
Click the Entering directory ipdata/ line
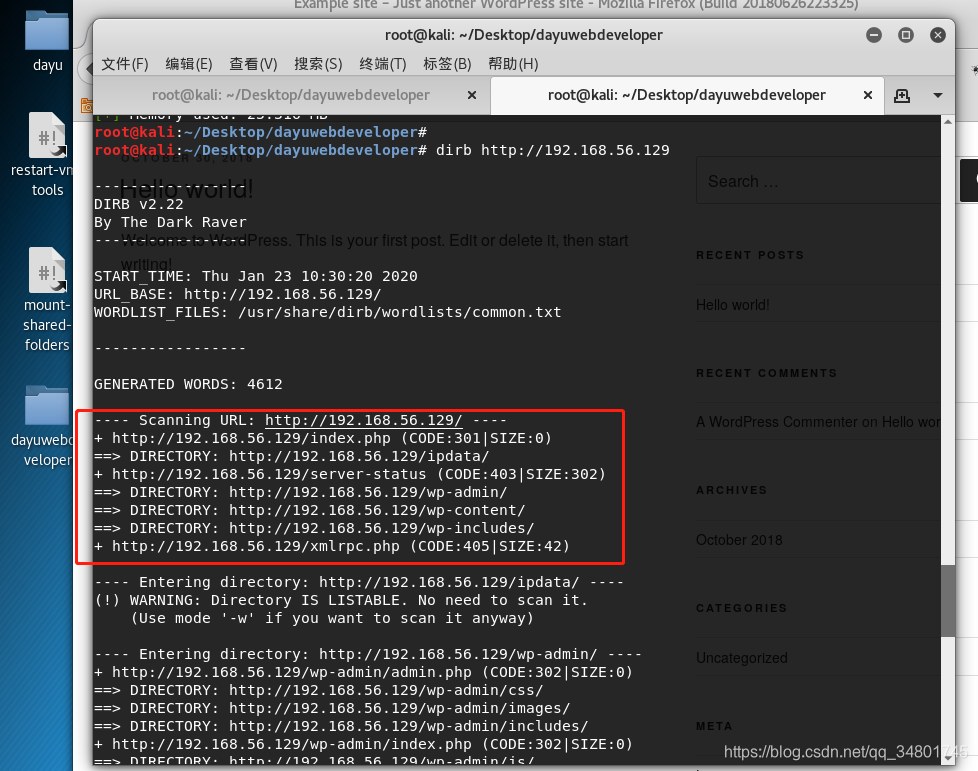pyautogui.click(x=359, y=582)
